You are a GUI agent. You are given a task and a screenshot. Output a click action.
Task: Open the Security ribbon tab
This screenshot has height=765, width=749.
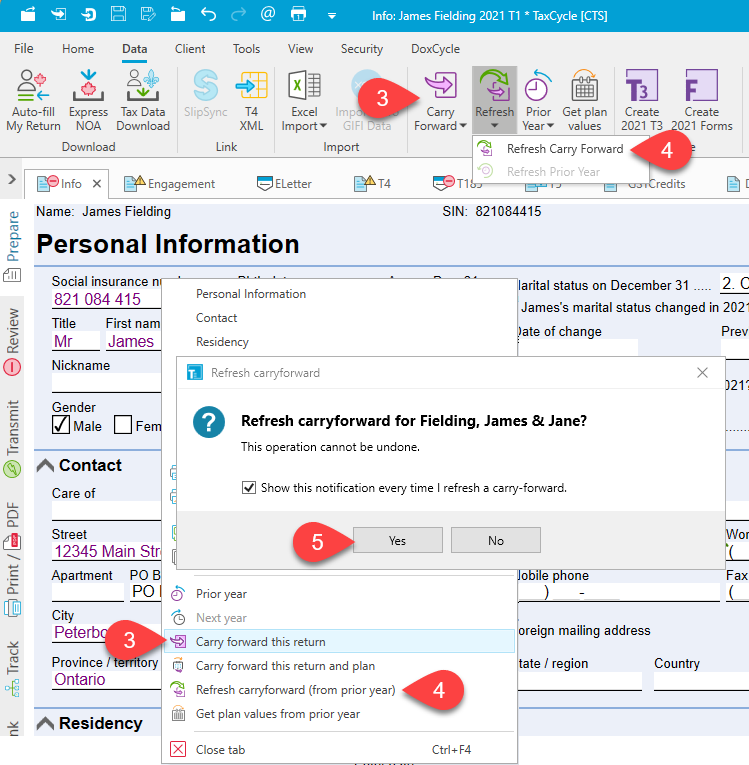362,49
